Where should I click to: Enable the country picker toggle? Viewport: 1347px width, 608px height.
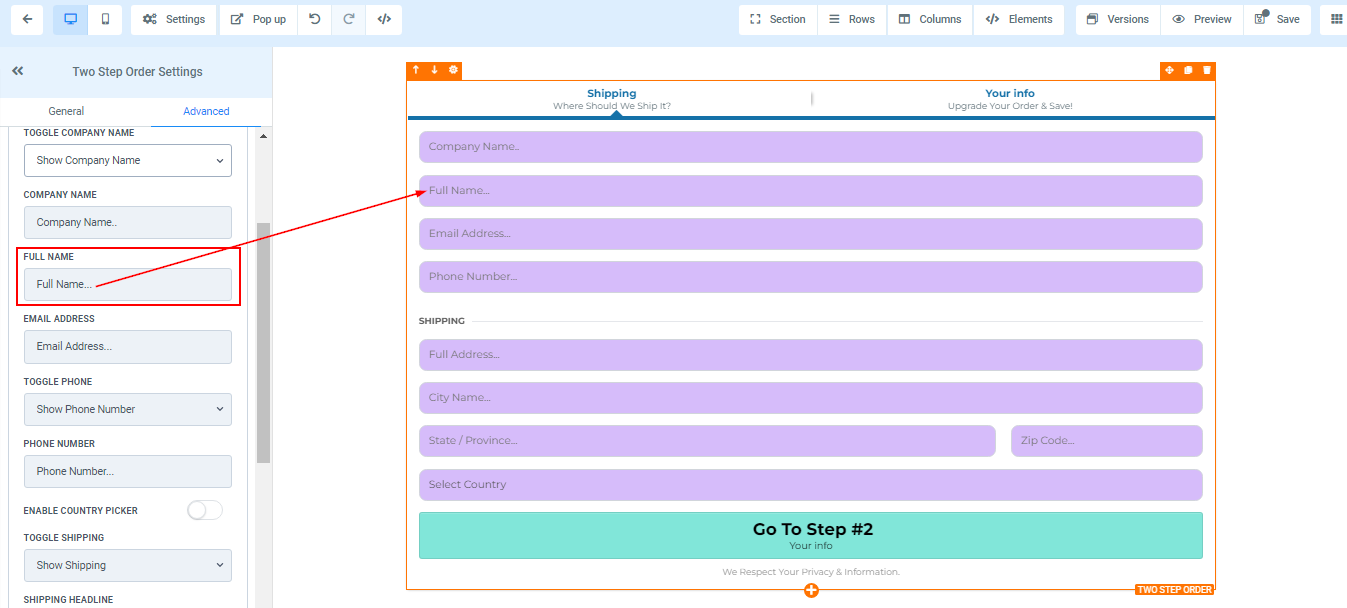pos(204,510)
